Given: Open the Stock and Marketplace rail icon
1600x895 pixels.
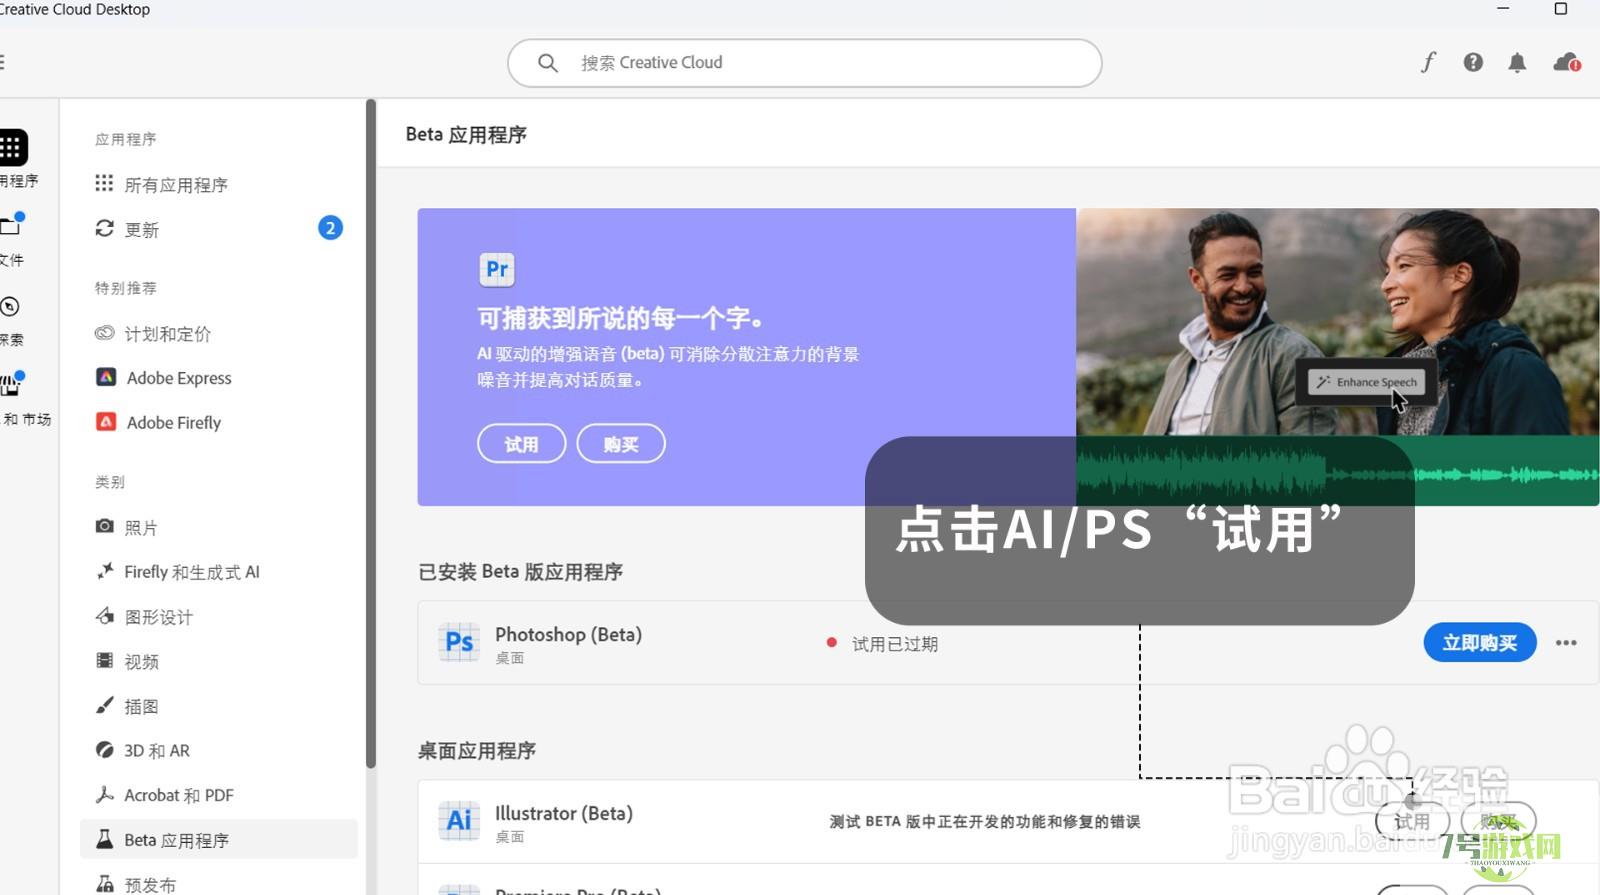Looking at the screenshot, I should pyautogui.click(x=11, y=384).
